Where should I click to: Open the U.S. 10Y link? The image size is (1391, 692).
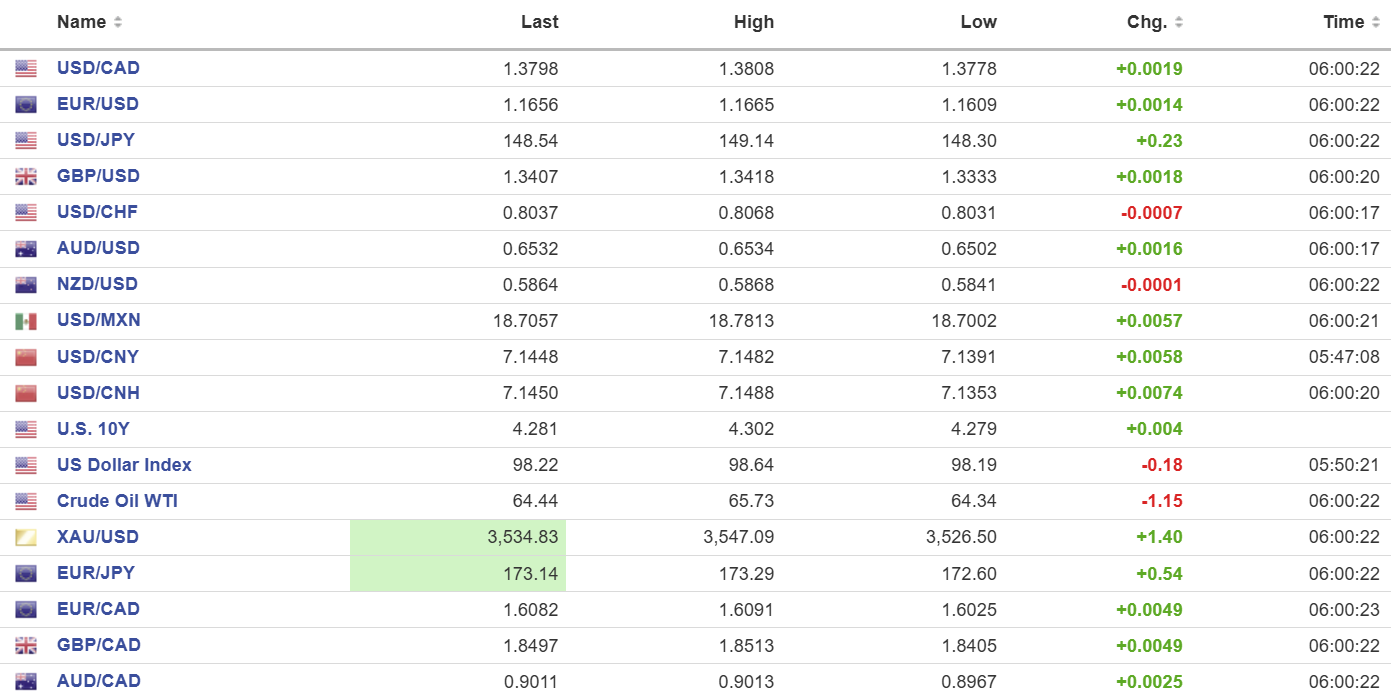click(93, 429)
